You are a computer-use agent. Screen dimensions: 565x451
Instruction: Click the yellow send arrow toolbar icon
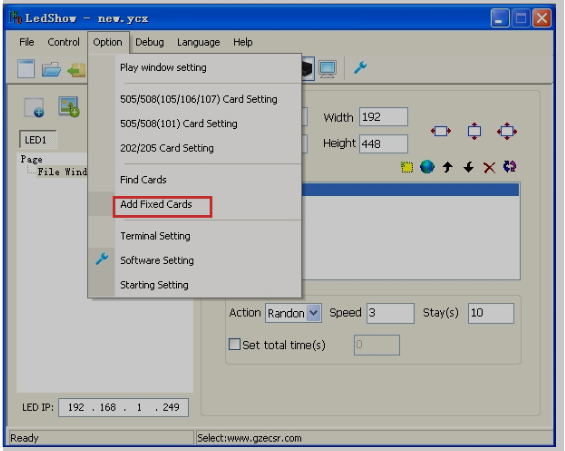(76, 70)
